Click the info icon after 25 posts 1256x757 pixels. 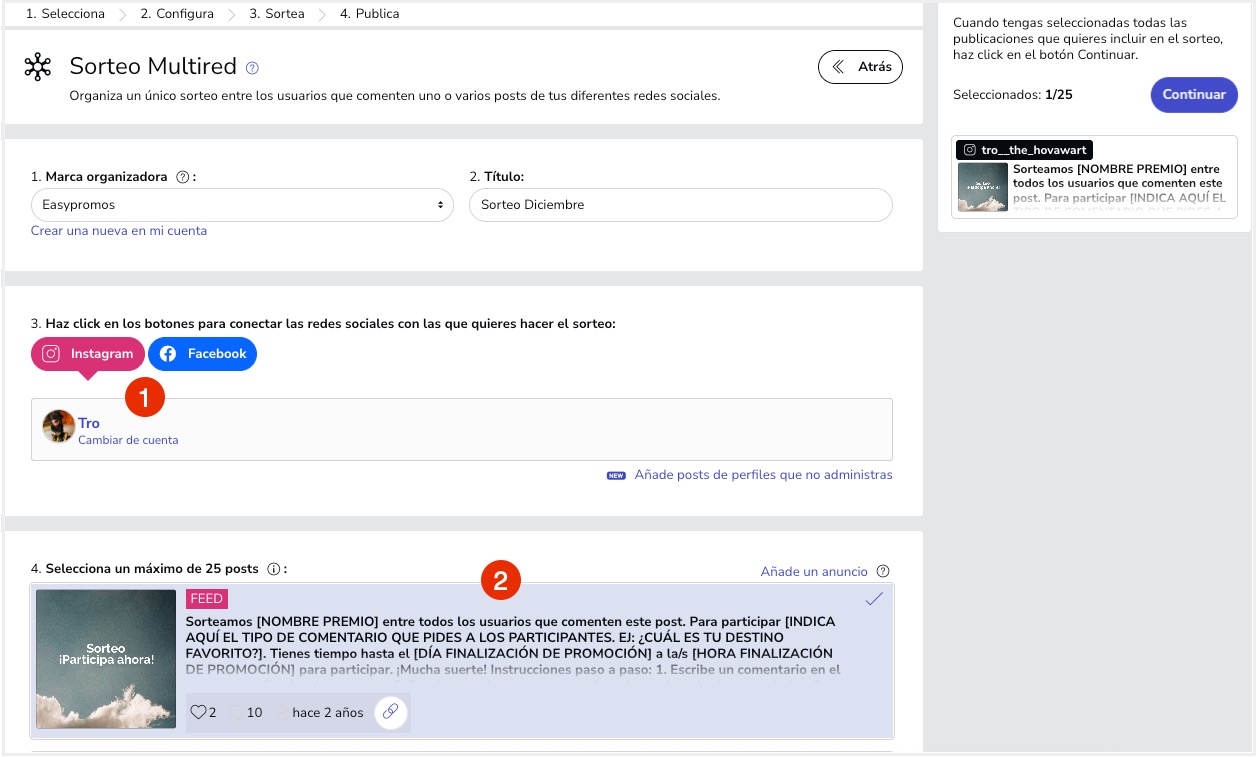273,569
